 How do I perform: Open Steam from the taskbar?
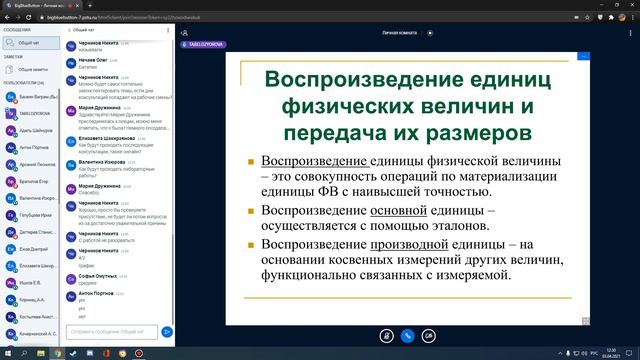coord(73,353)
